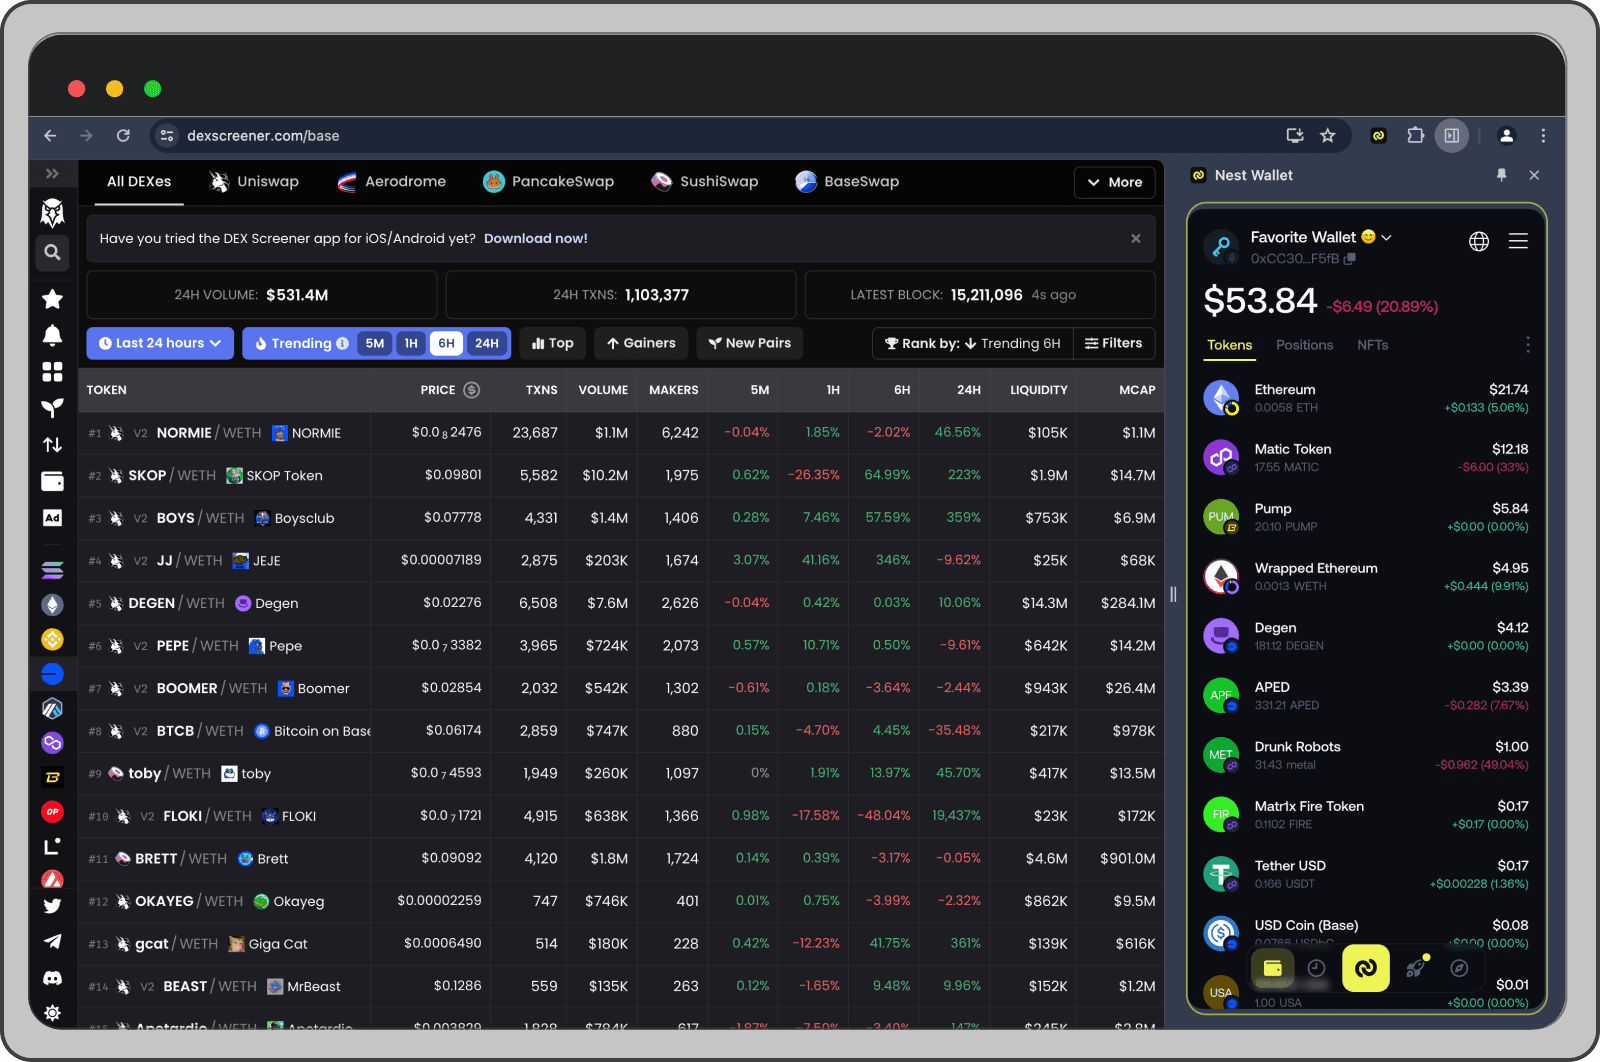Open wallet tab in Nest bottom bar

(1273, 968)
